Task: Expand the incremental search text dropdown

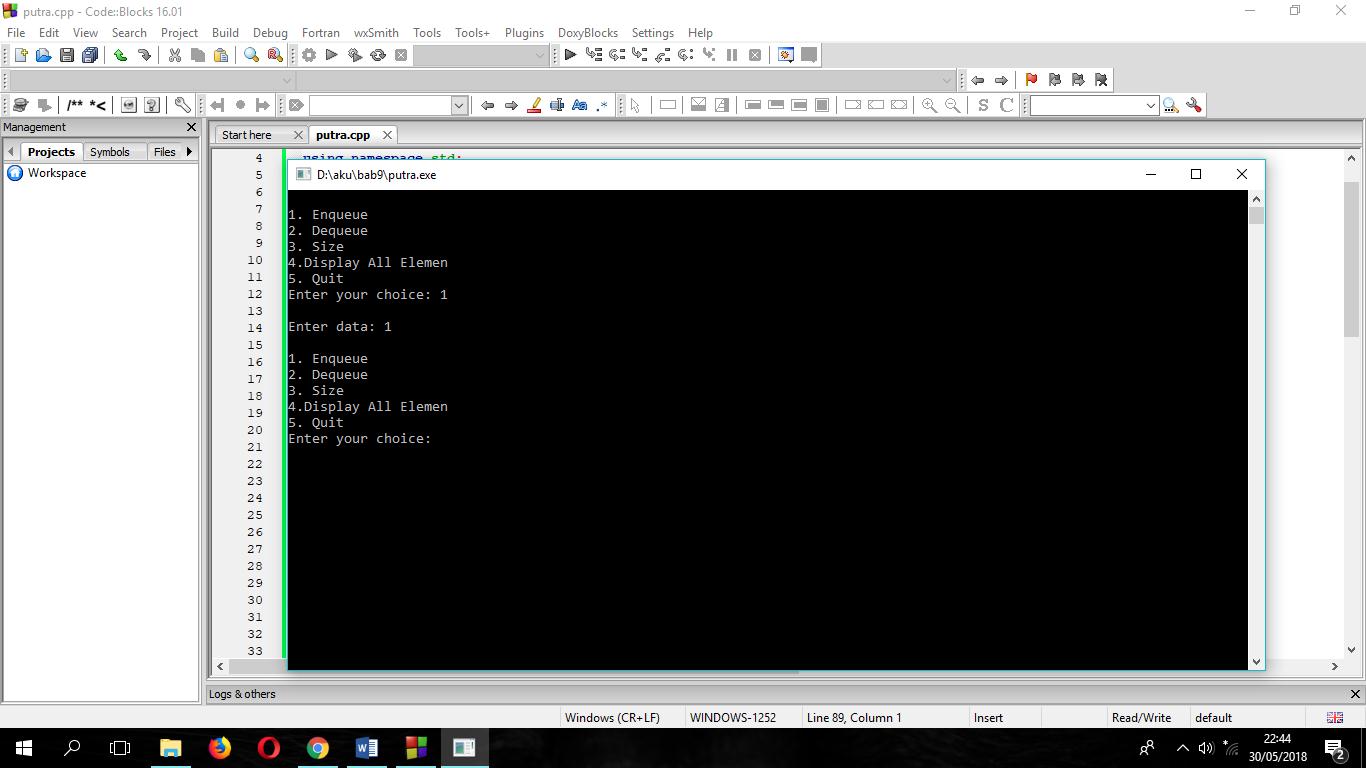Action: click(459, 105)
